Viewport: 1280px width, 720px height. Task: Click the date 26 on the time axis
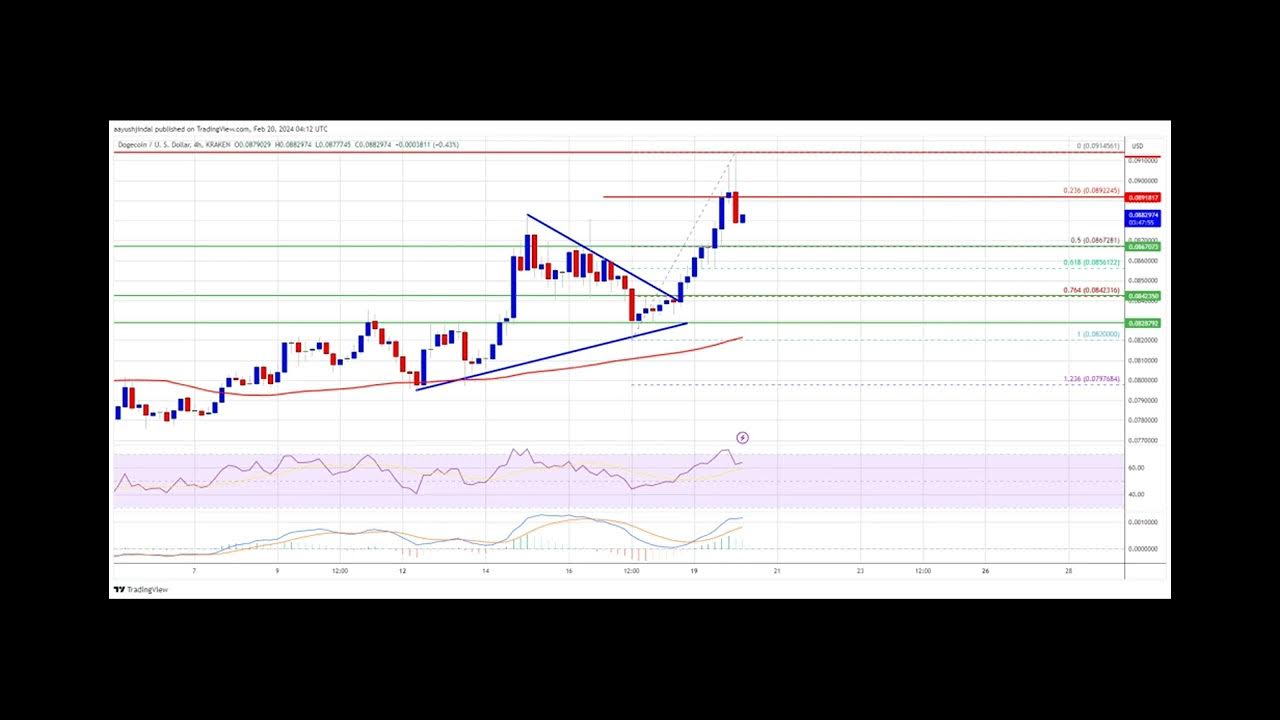click(985, 571)
